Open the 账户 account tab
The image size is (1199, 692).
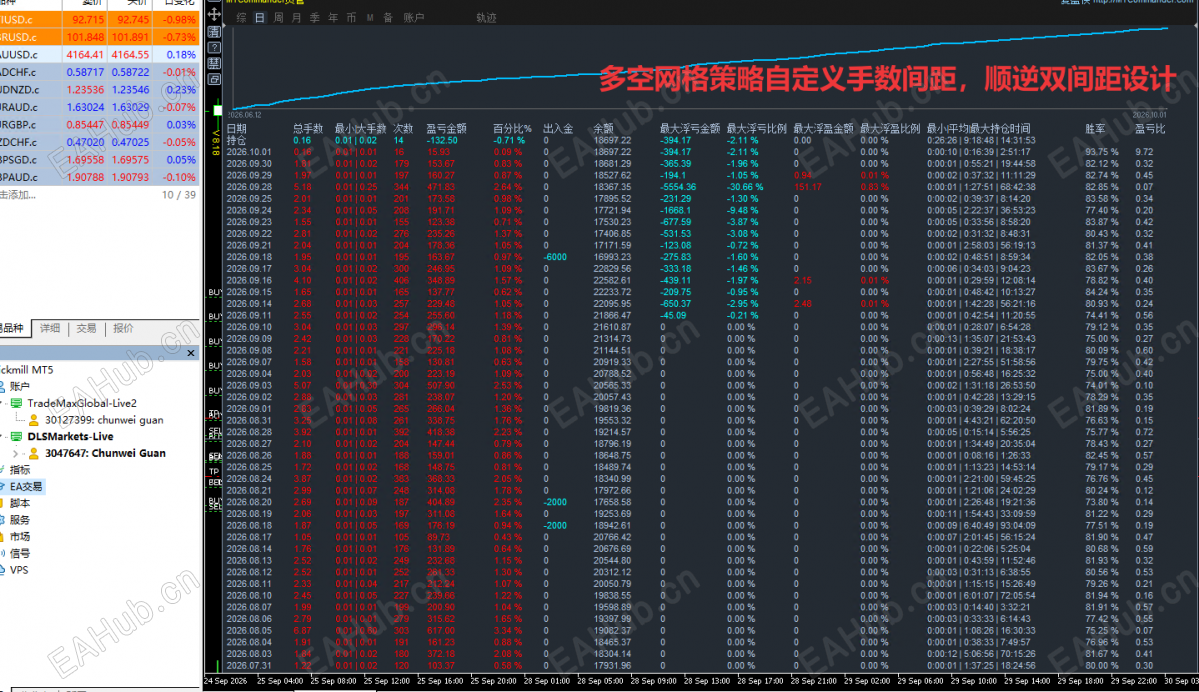click(414, 18)
